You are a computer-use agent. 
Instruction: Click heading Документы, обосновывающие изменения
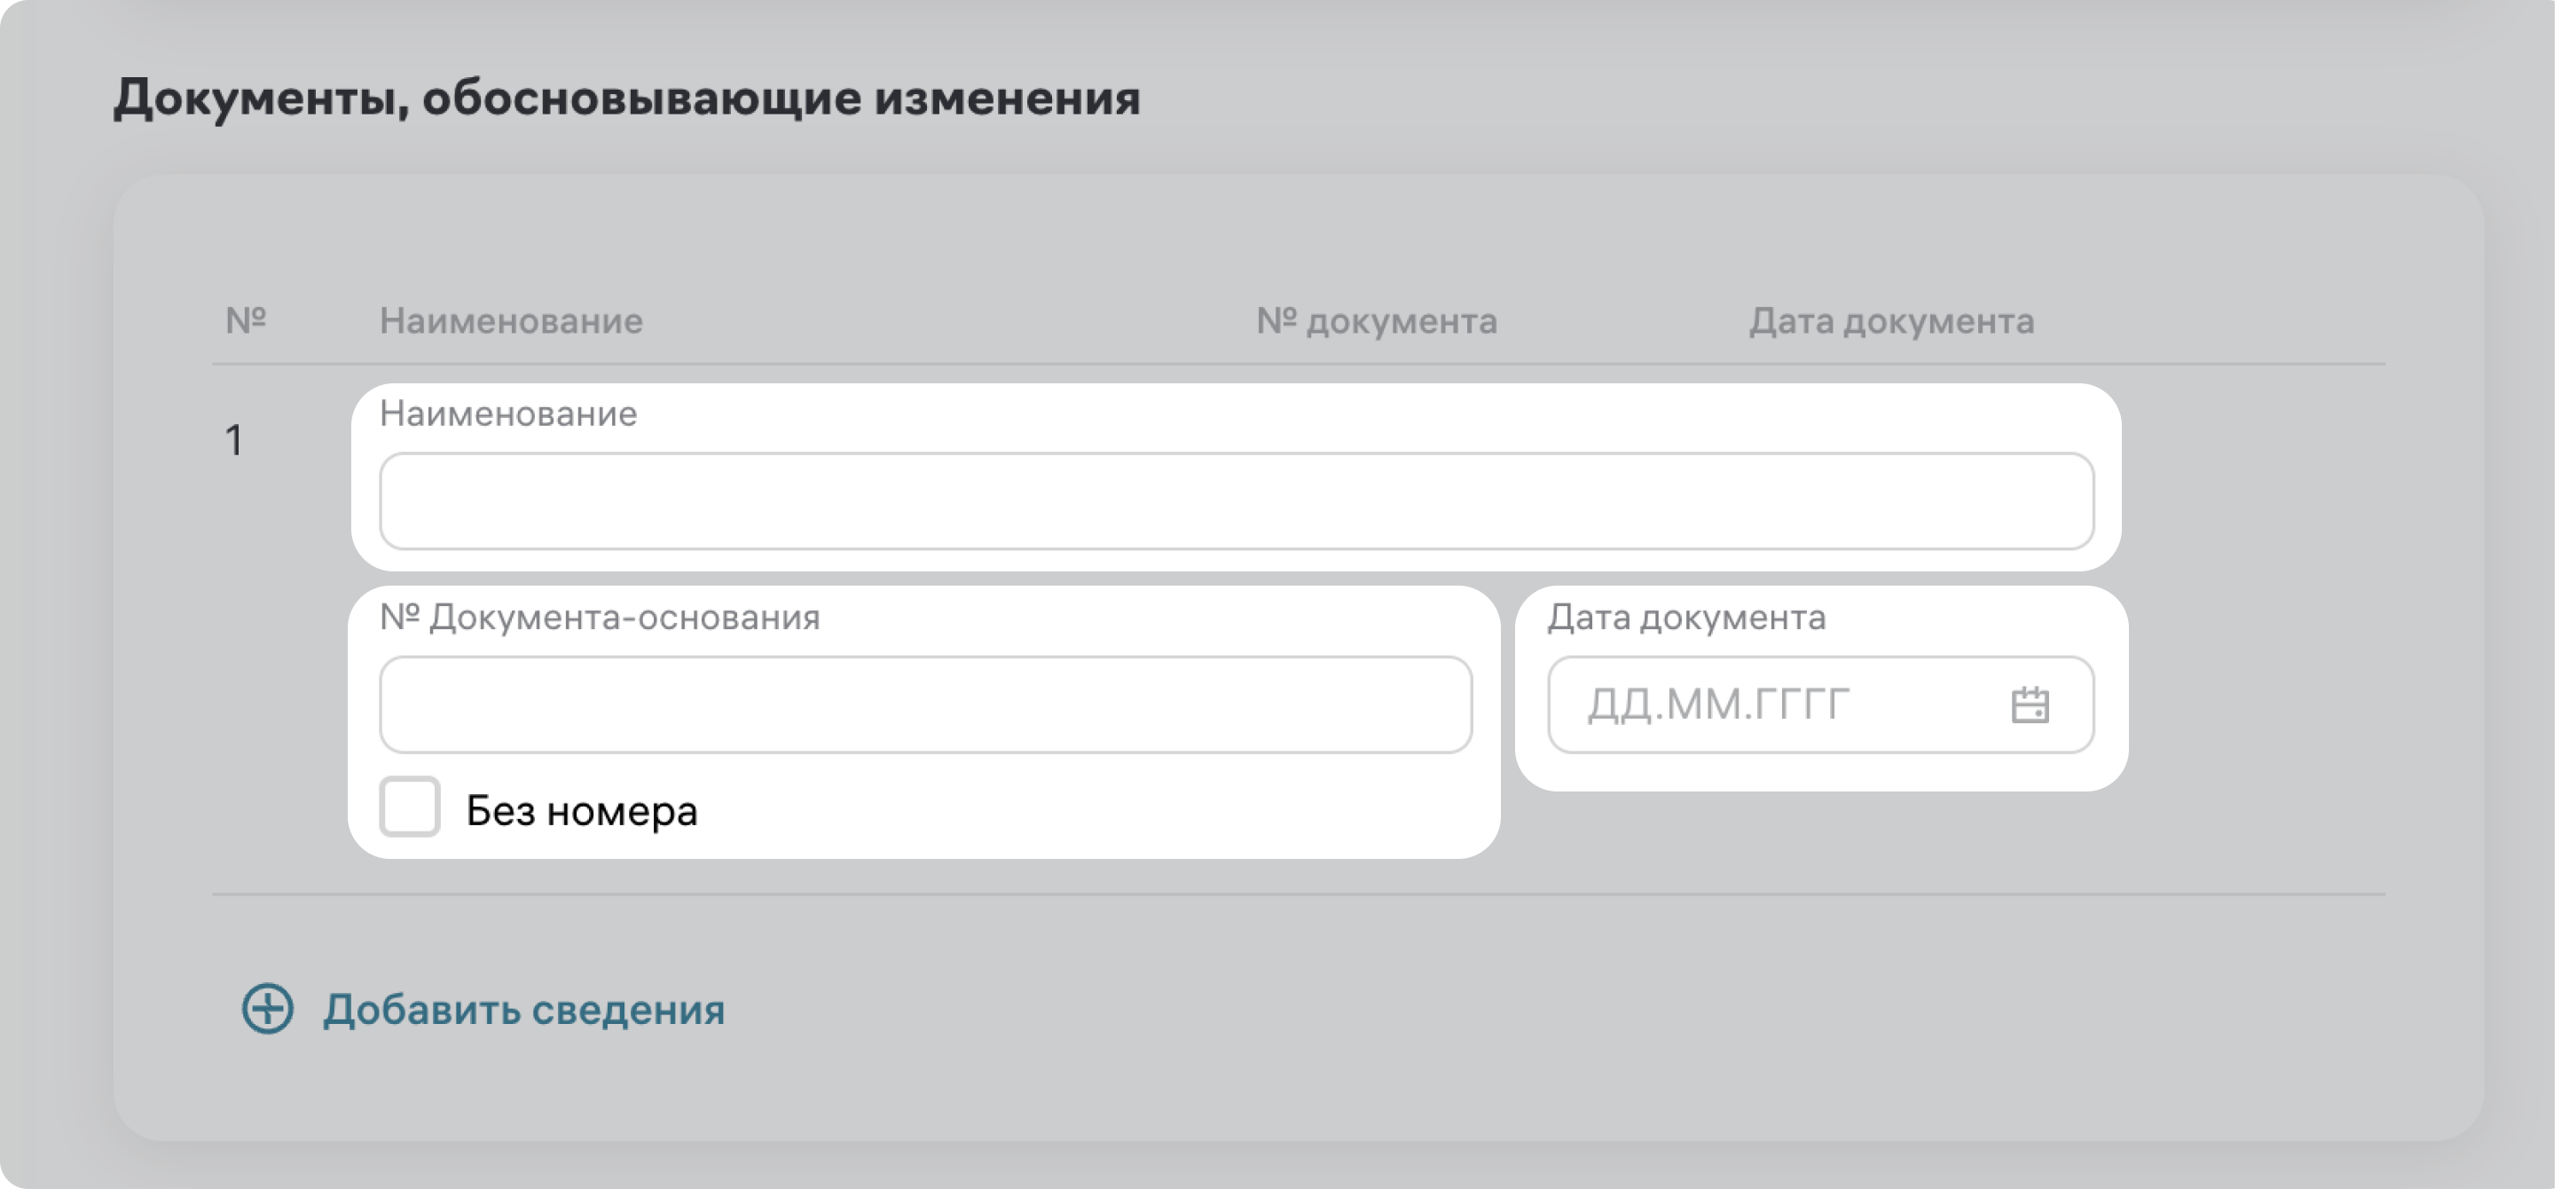(626, 98)
